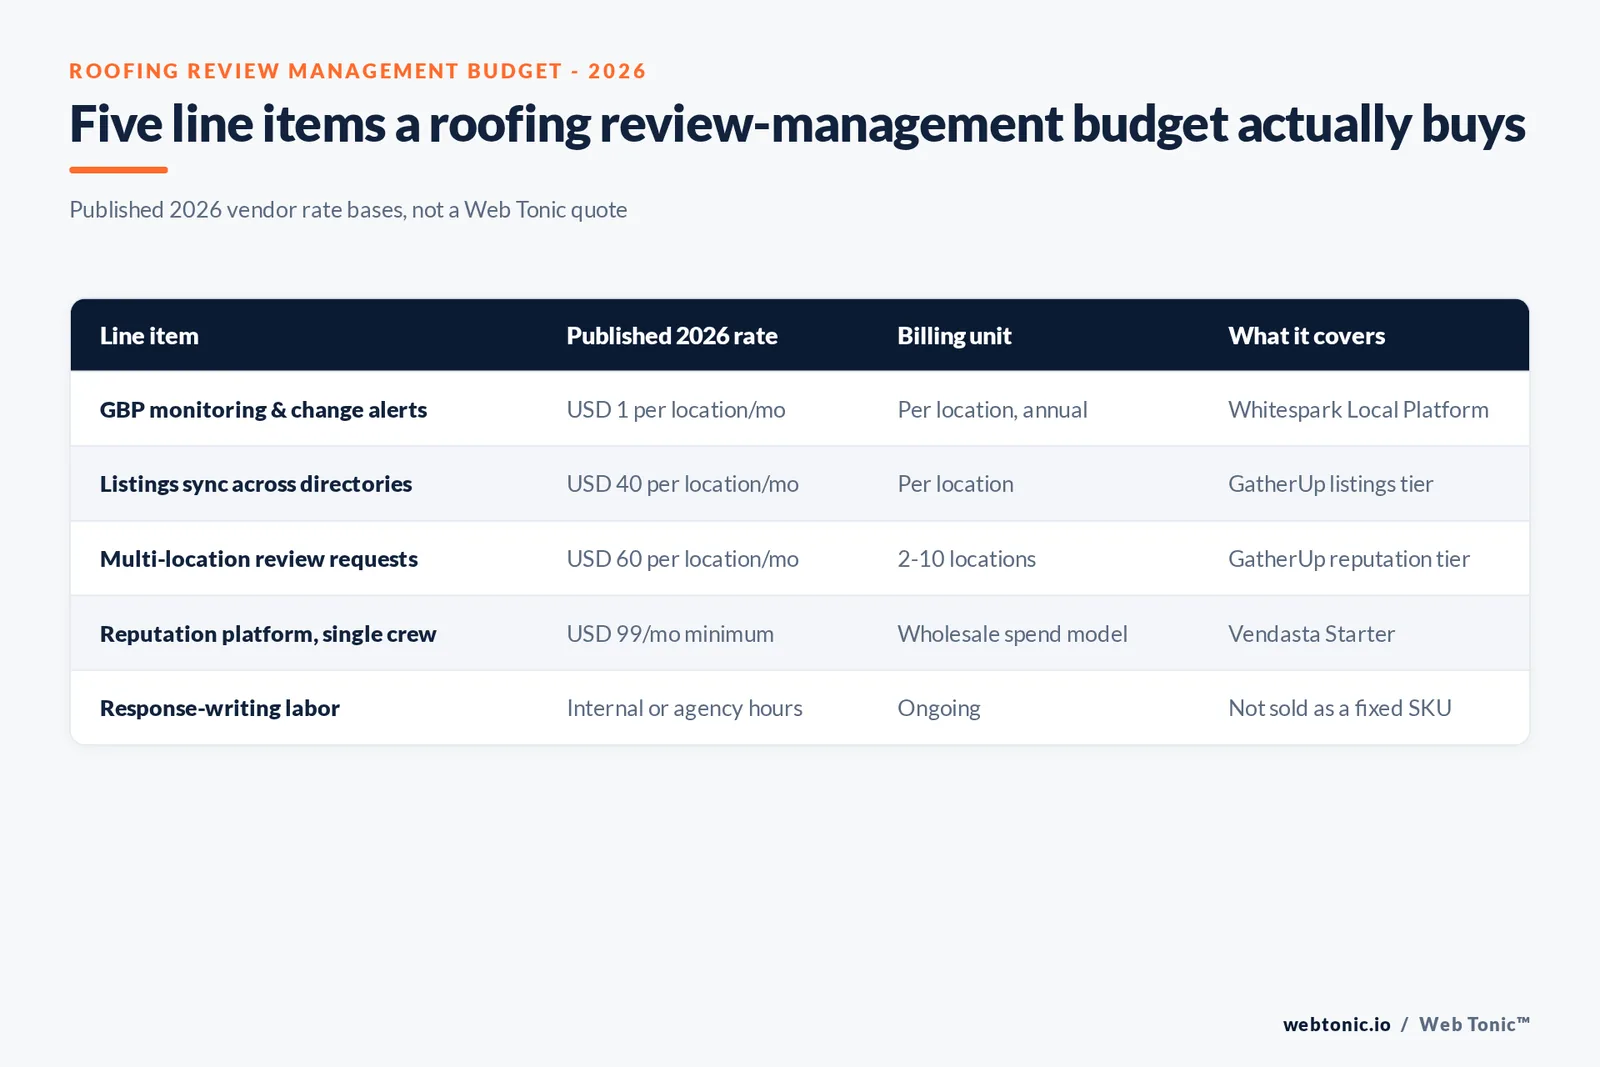Viewport: 1600px width, 1067px height.
Task: Click the 'Published 2026 rate' column header
Action: (x=672, y=336)
